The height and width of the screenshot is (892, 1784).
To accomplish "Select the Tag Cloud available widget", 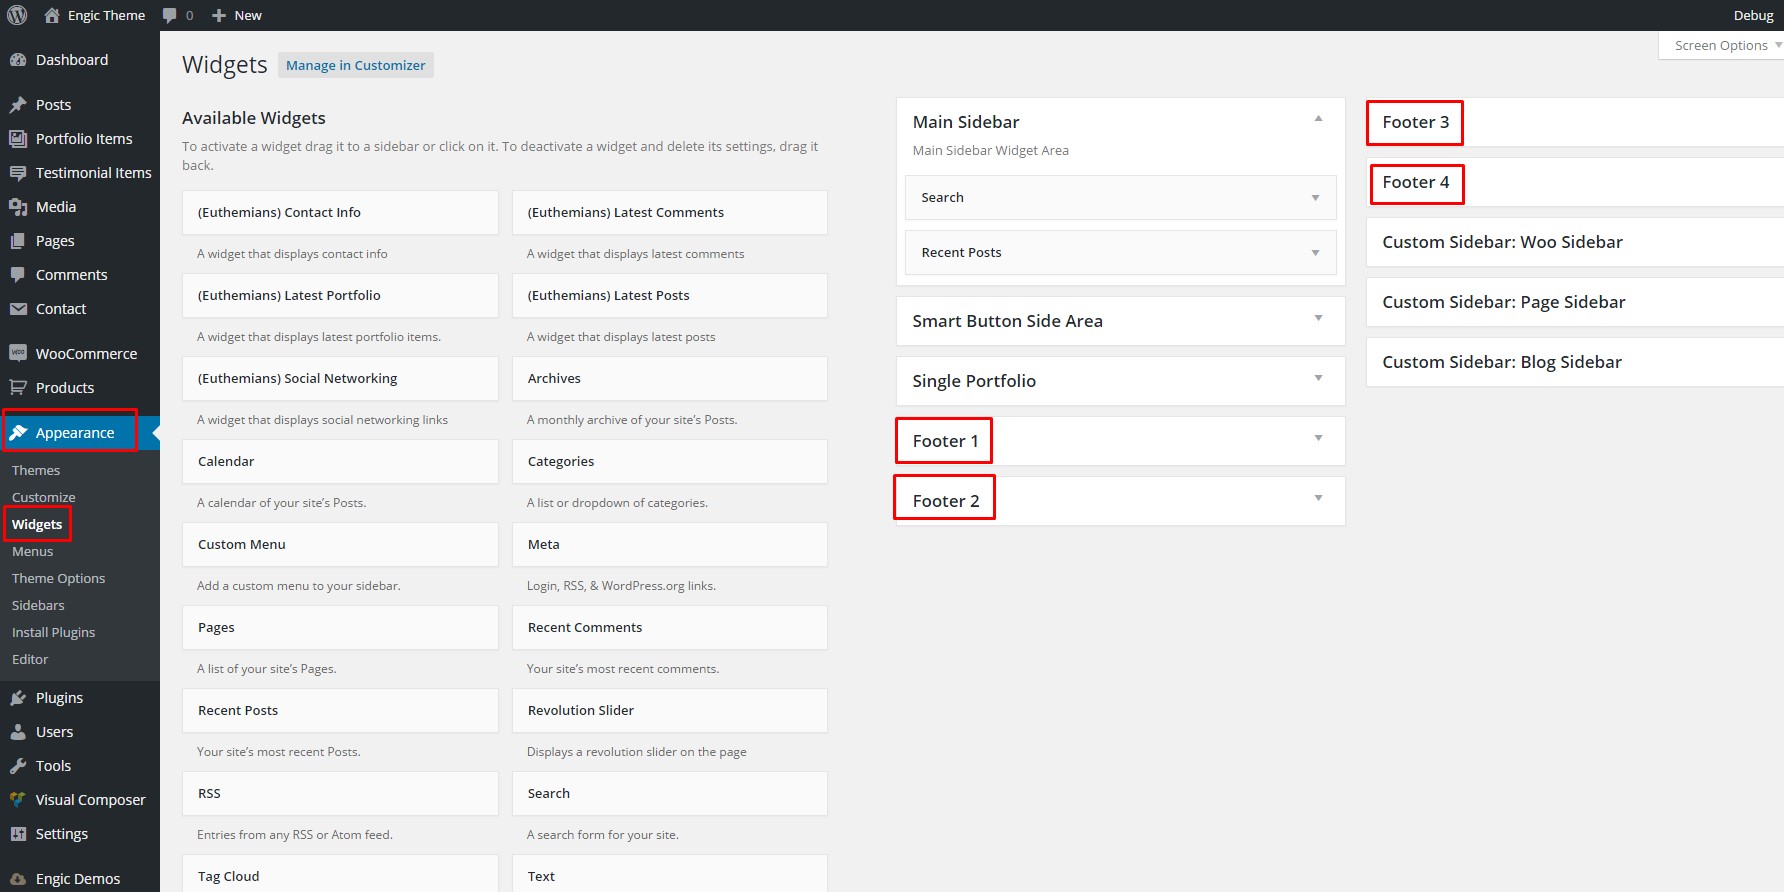I will click(x=340, y=874).
